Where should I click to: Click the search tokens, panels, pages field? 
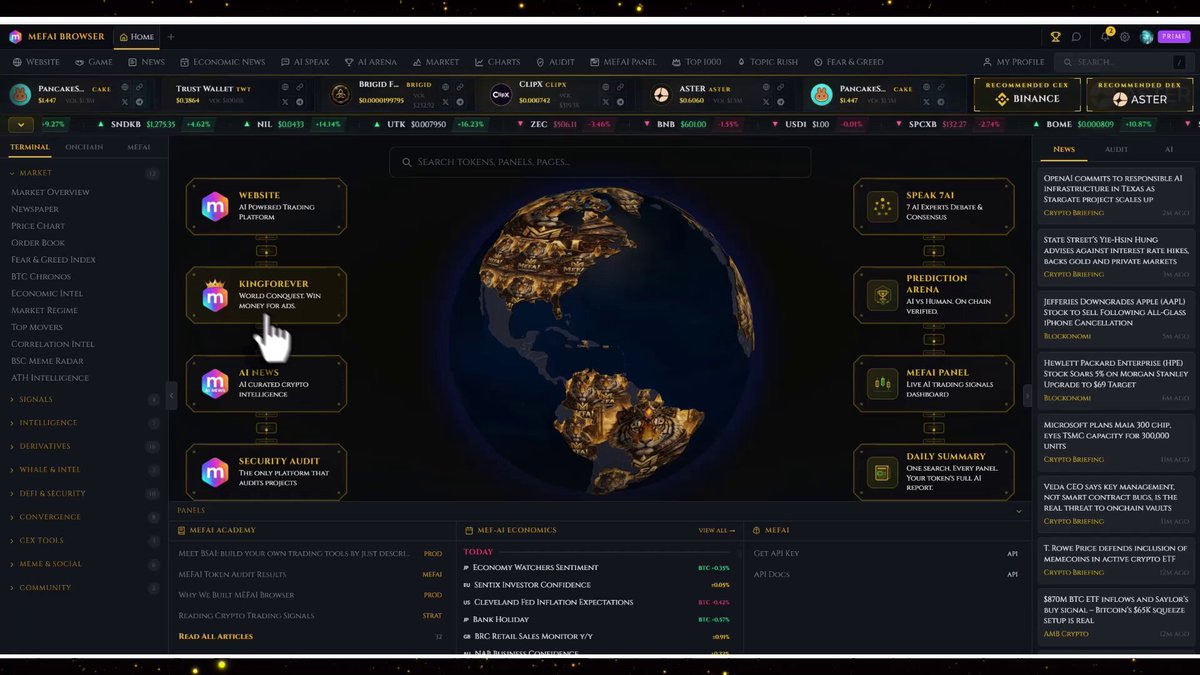[600, 162]
